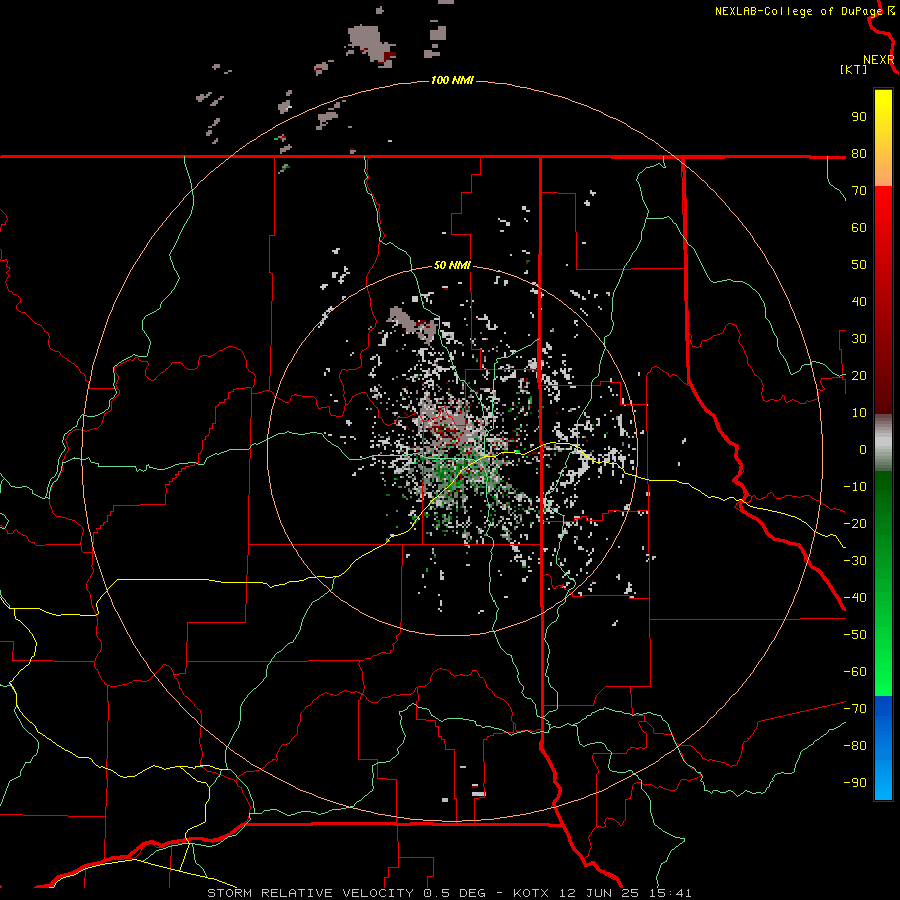This screenshot has height=900, width=900.
Task: Click the 10 value on velocity scale
Action: [x=859, y=413]
